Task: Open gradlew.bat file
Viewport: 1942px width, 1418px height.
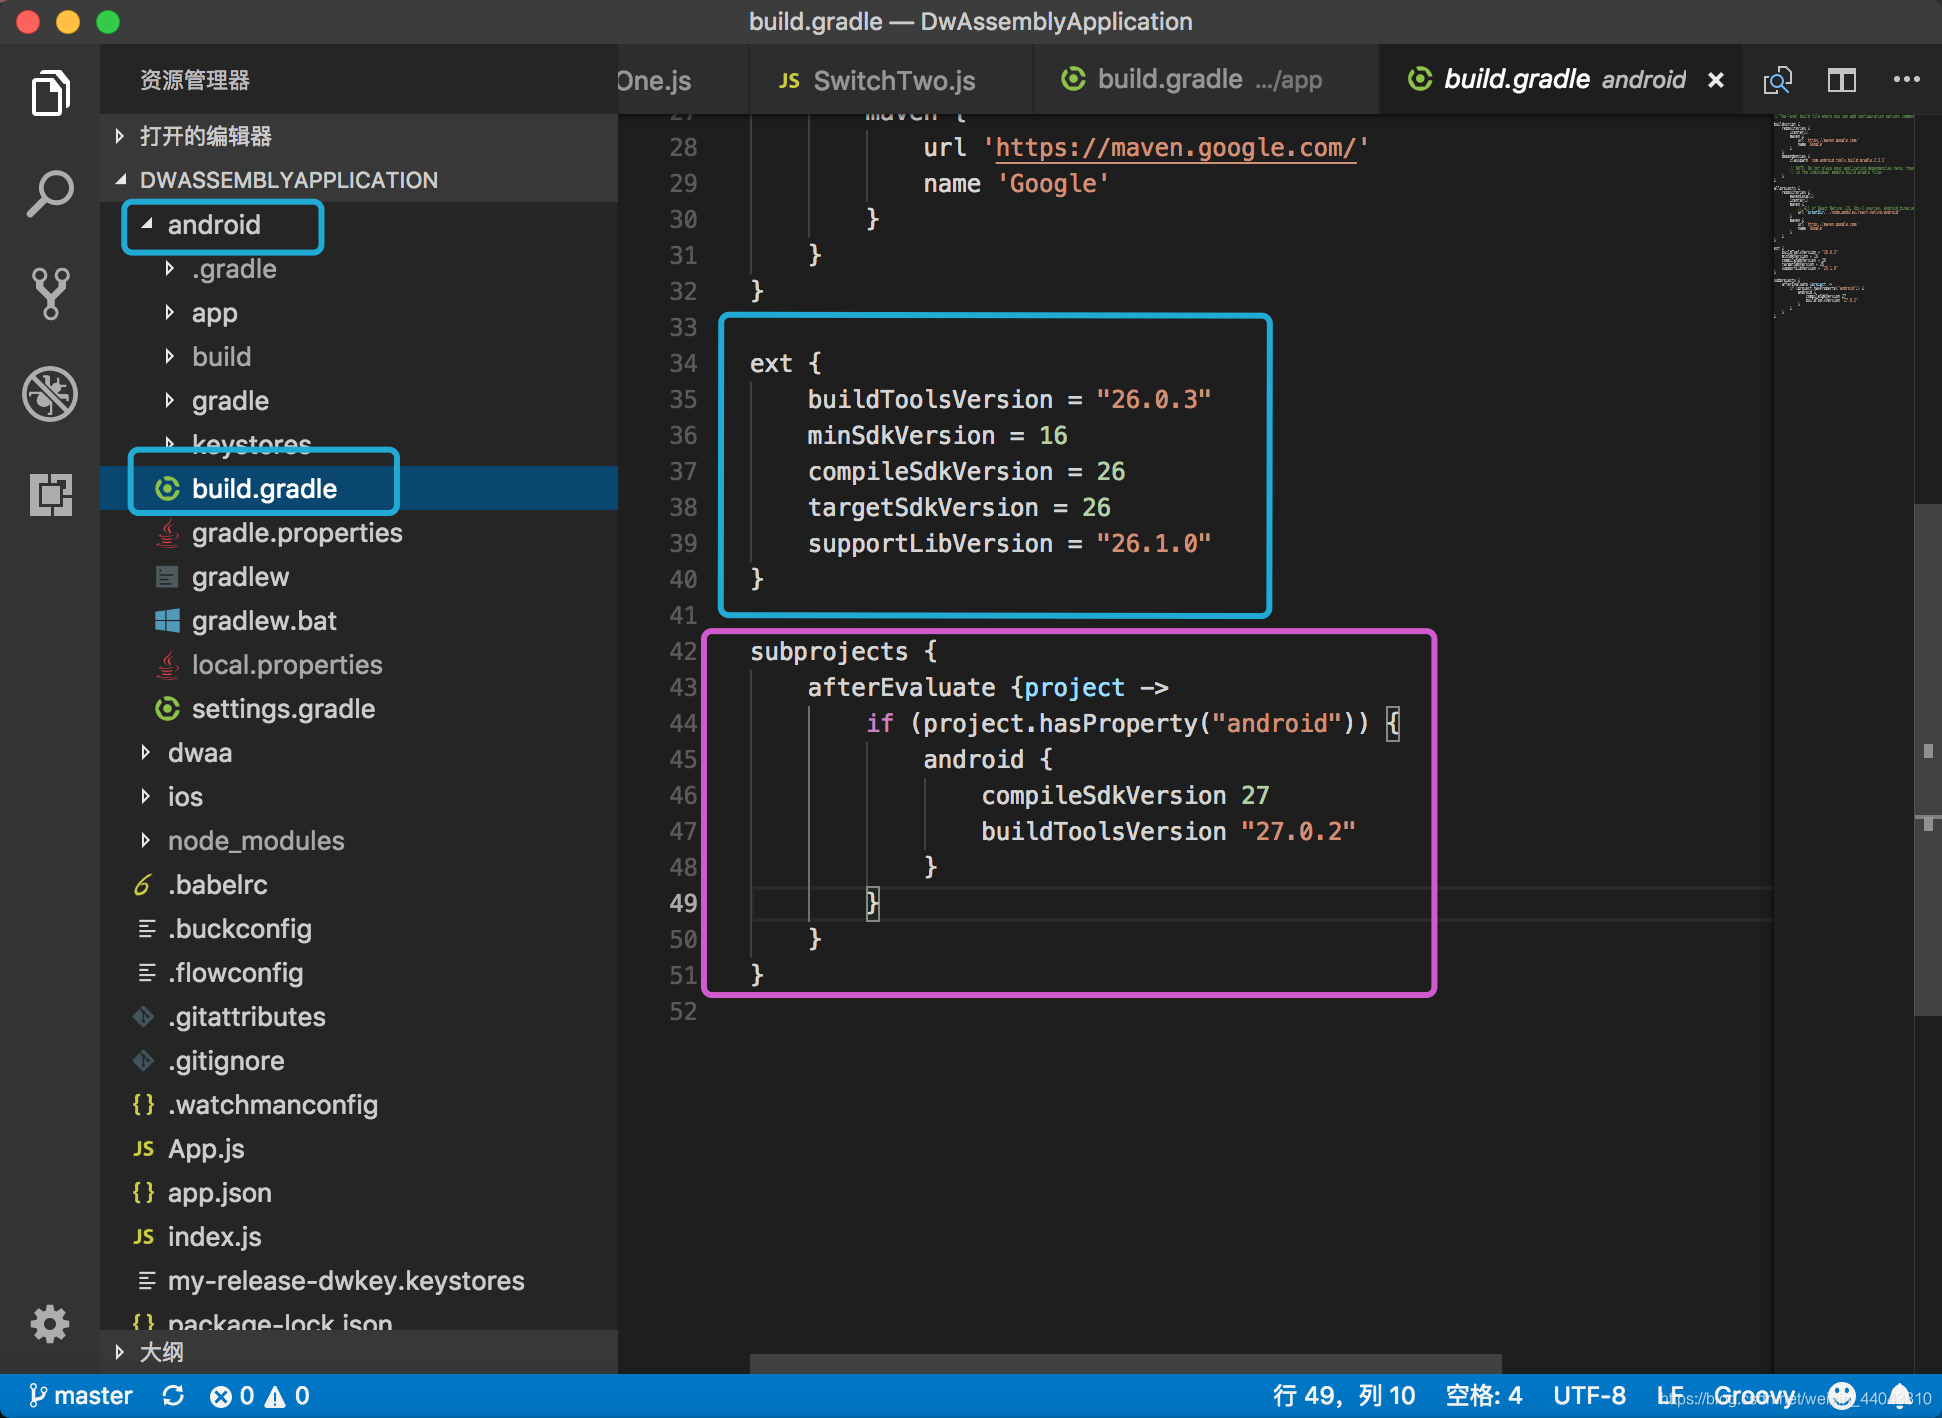Action: coord(359,620)
